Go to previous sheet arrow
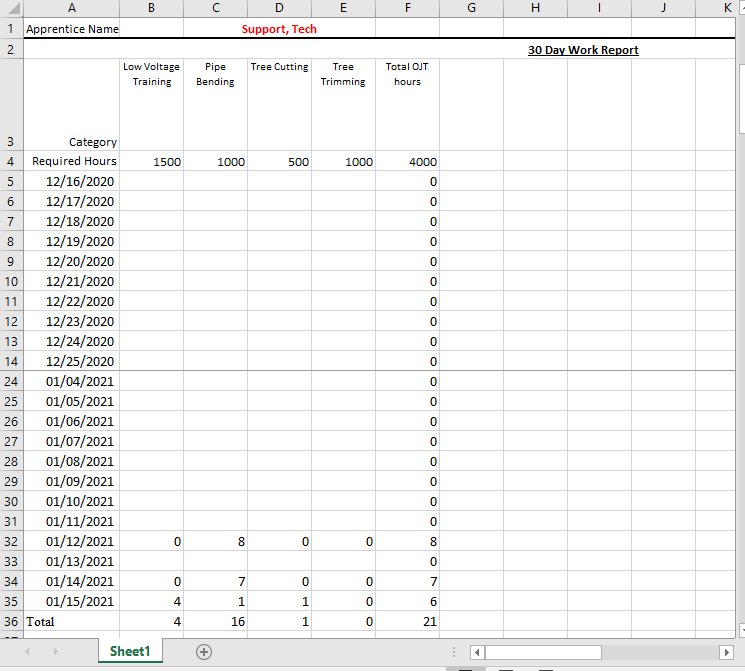Viewport: 745px width, 671px height. click(x=28, y=652)
